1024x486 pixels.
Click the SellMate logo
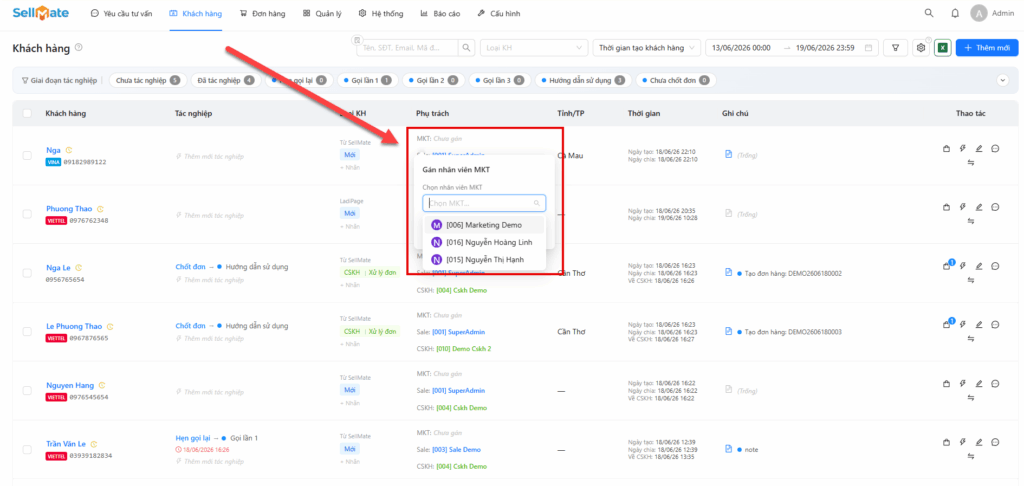coord(40,12)
